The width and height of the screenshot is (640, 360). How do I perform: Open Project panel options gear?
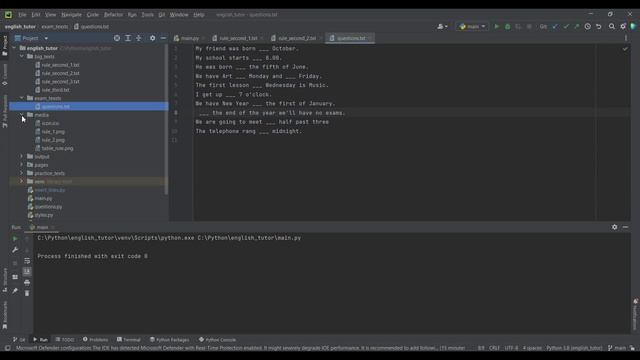(x=152, y=38)
